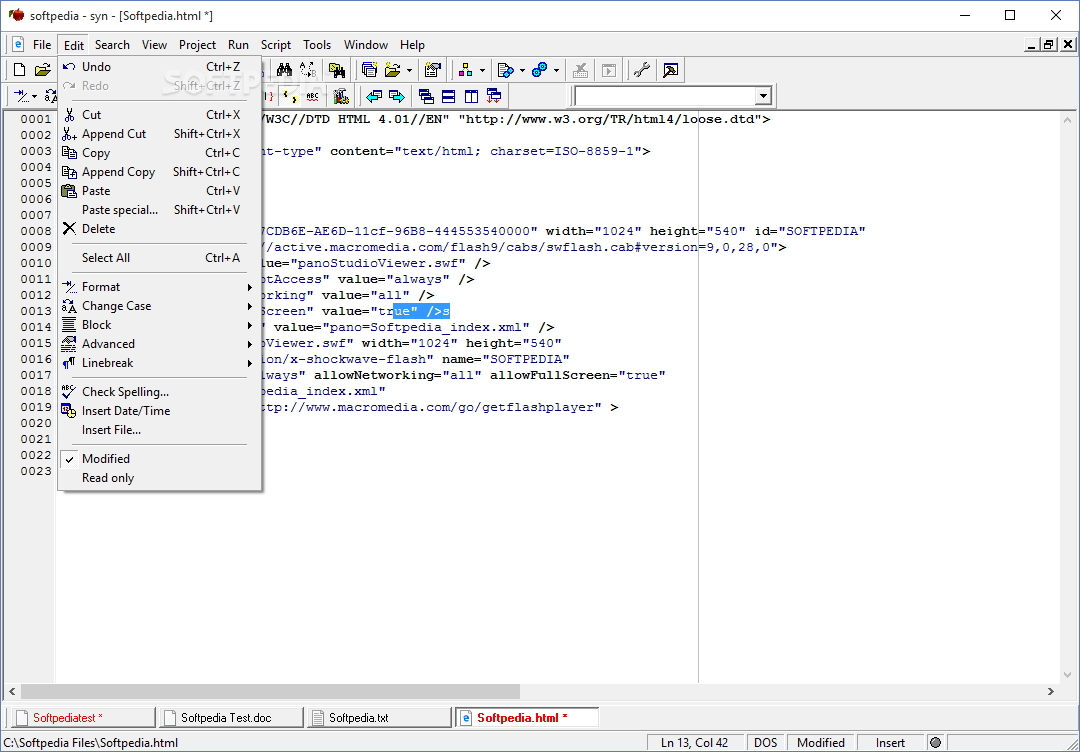The height and width of the screenshot is (752, 1080).
Task: Choose Select All menu entry
Action: point(160,258)
